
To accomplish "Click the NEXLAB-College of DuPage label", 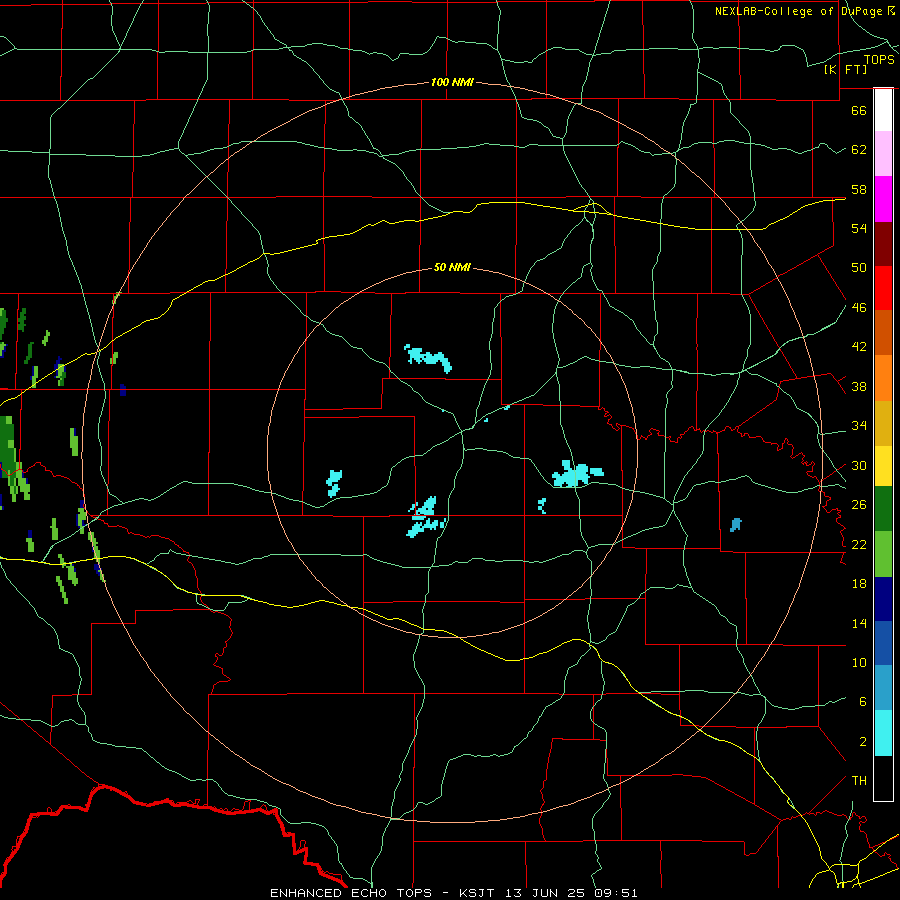I will (x=800, y=11).
